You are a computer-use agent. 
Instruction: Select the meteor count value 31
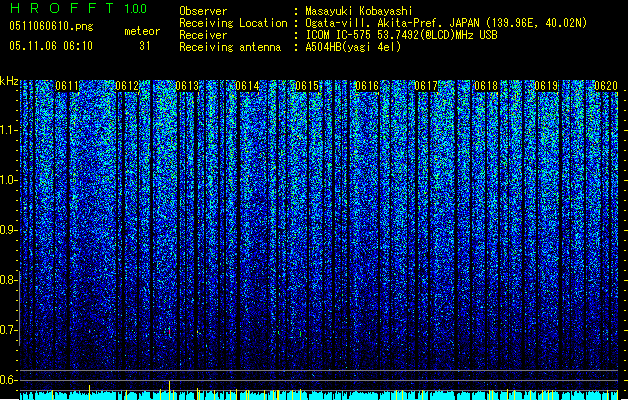[x=145, y=46]
